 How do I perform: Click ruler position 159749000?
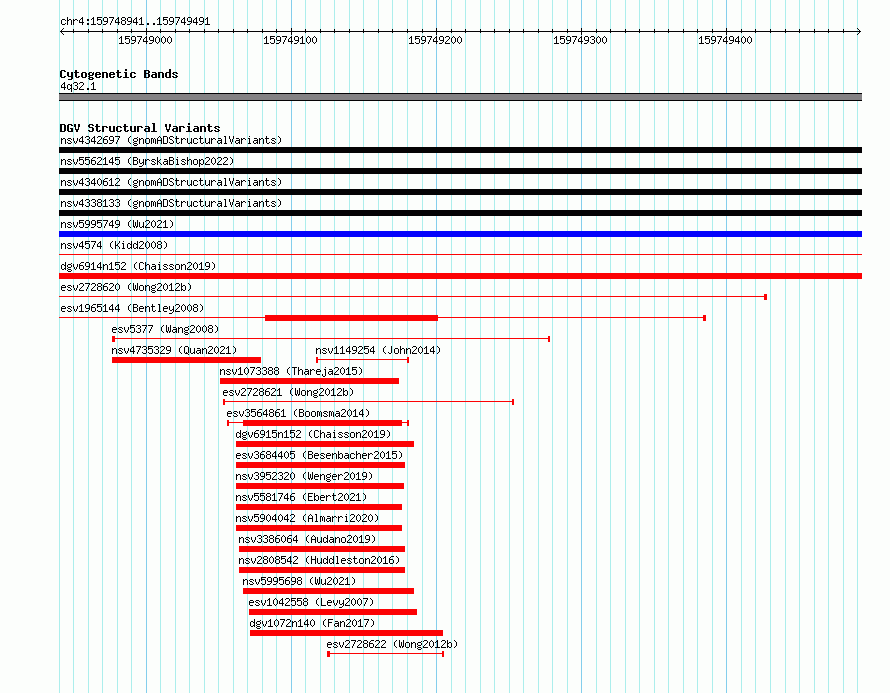145,40
